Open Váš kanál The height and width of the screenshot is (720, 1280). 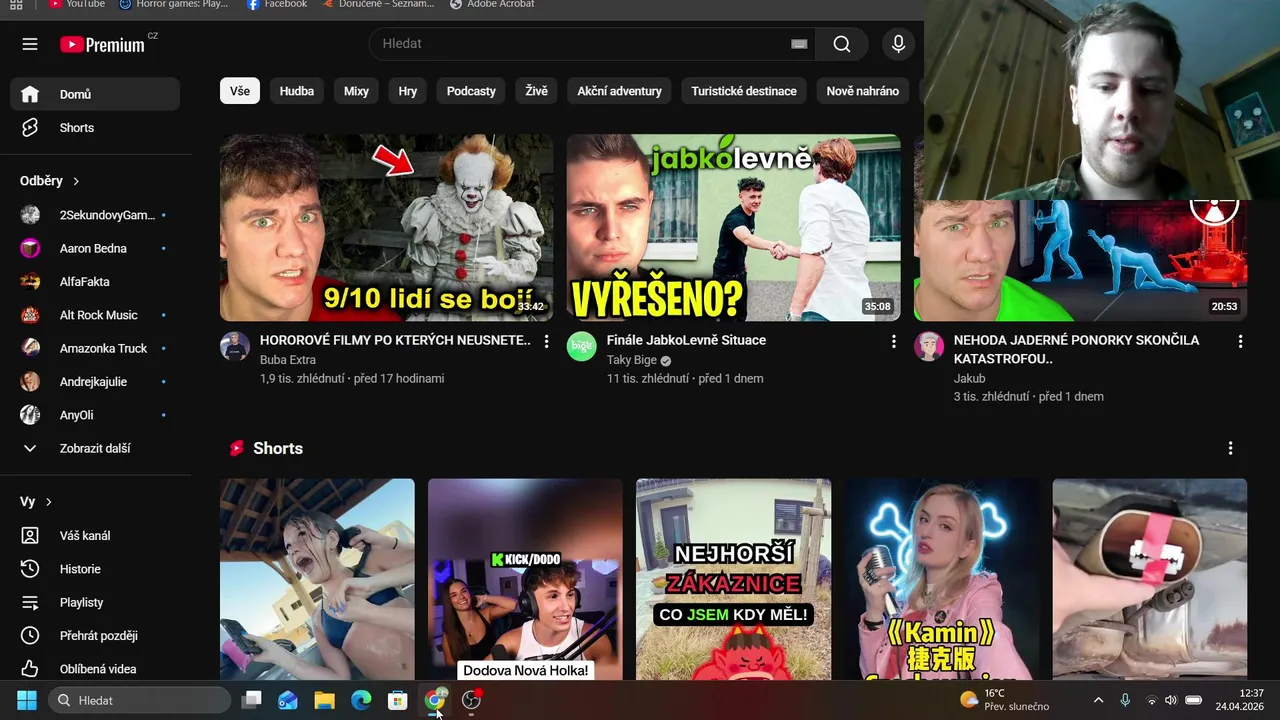click(x=95, y=536)
